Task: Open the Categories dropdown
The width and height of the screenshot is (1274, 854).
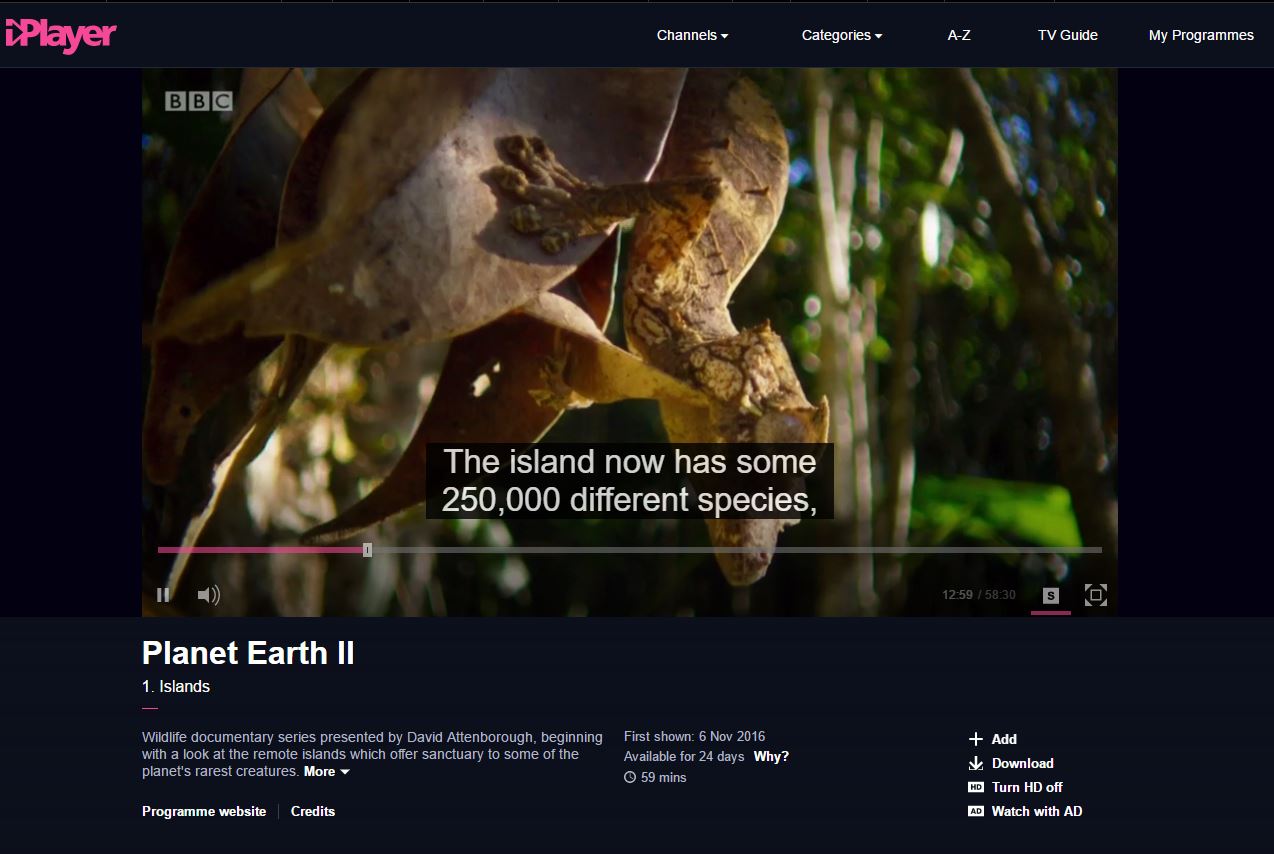Action: pos(841,35)
